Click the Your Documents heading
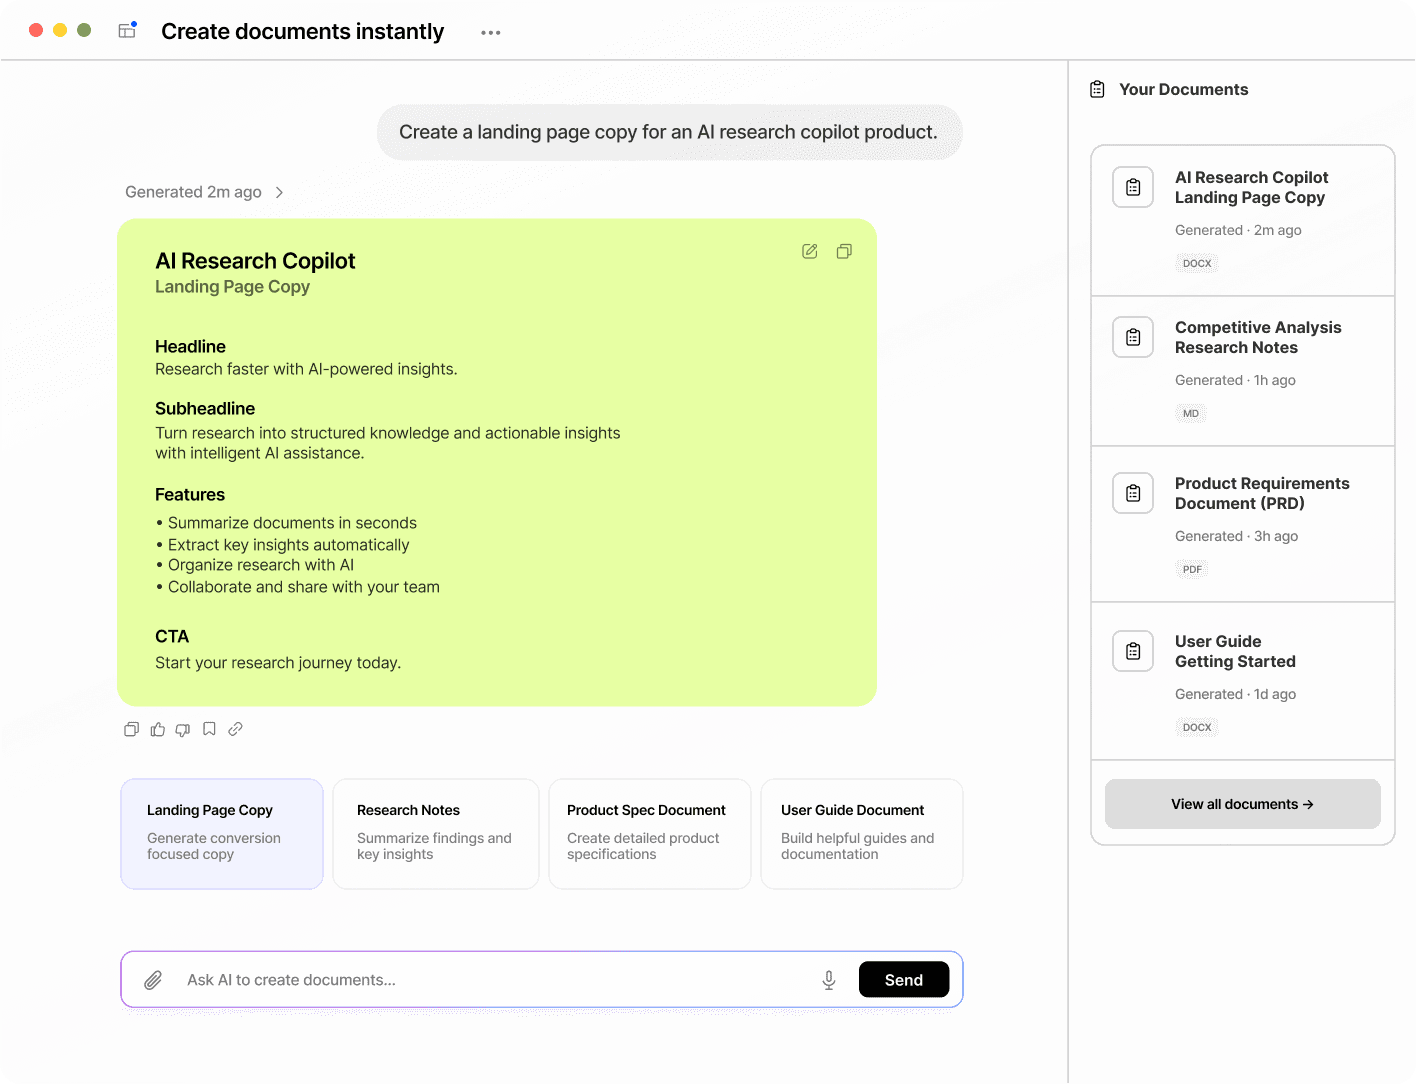The height and width of the screenshot is (1085, 1416). 1183,89
